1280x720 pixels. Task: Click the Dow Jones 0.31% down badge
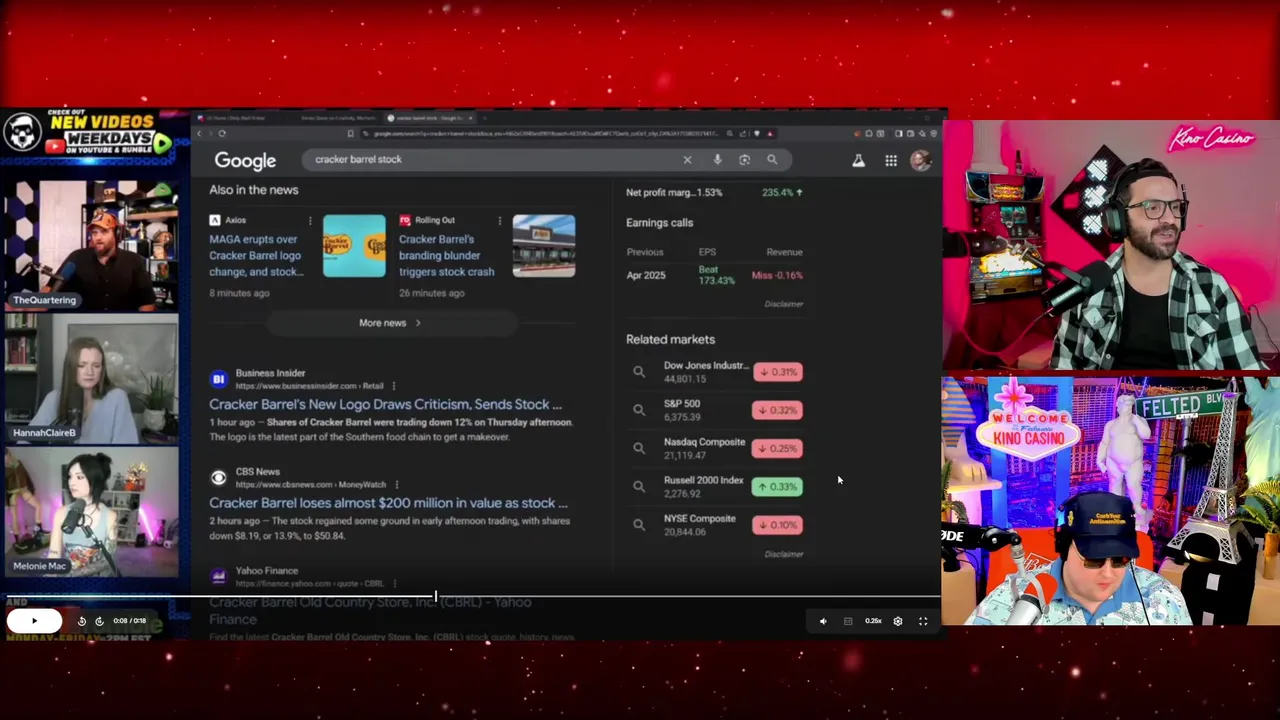click(x=778, y=372)
